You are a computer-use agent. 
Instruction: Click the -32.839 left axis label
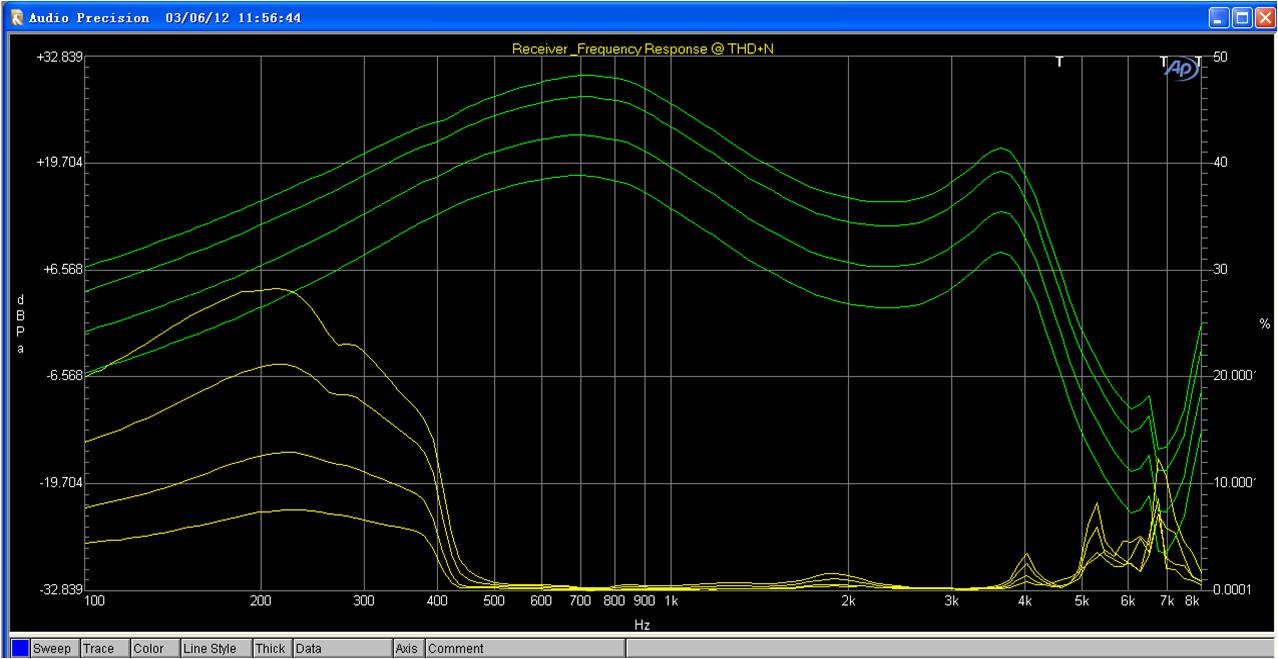(60, 588)
